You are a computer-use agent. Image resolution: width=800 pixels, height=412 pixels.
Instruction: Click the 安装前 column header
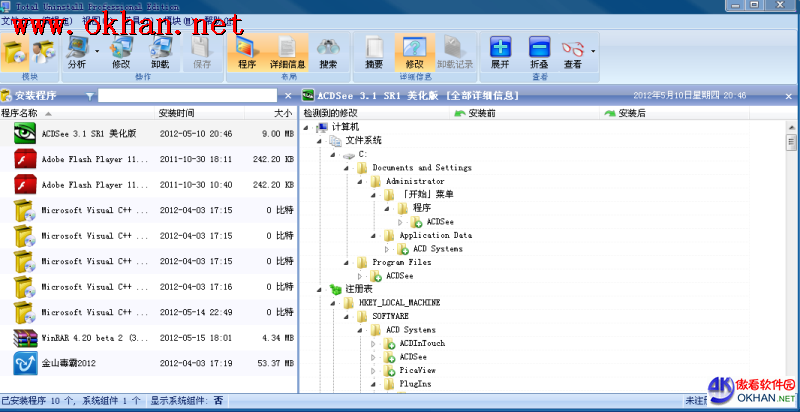pos(525,113)
